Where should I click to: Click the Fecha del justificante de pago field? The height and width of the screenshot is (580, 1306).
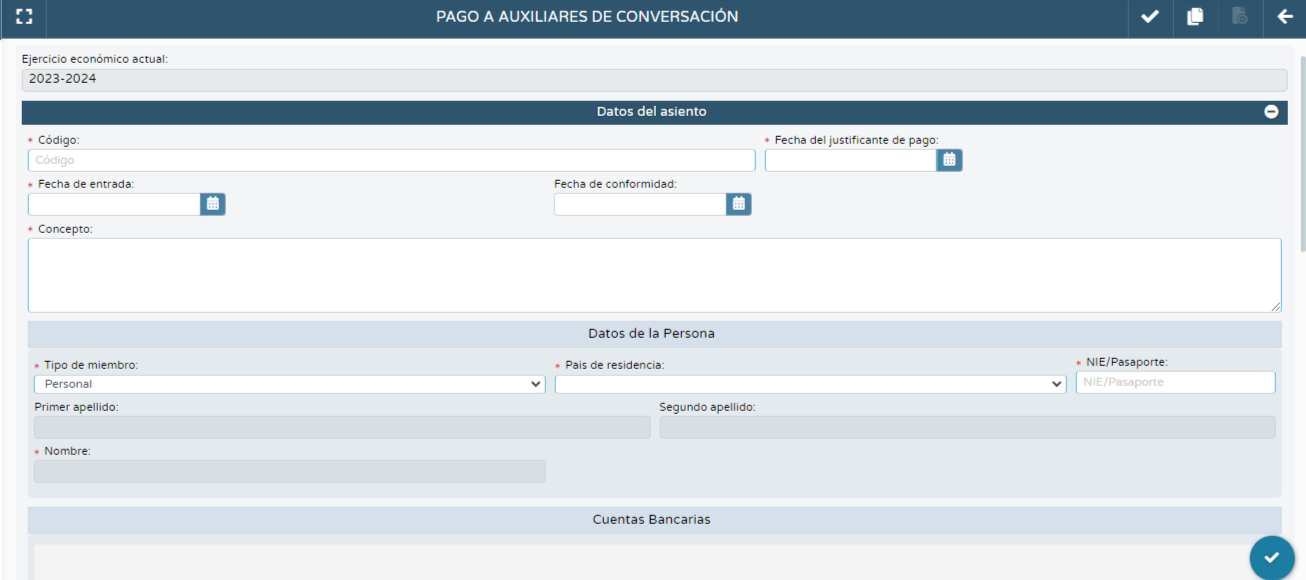(x=851, y=160)
